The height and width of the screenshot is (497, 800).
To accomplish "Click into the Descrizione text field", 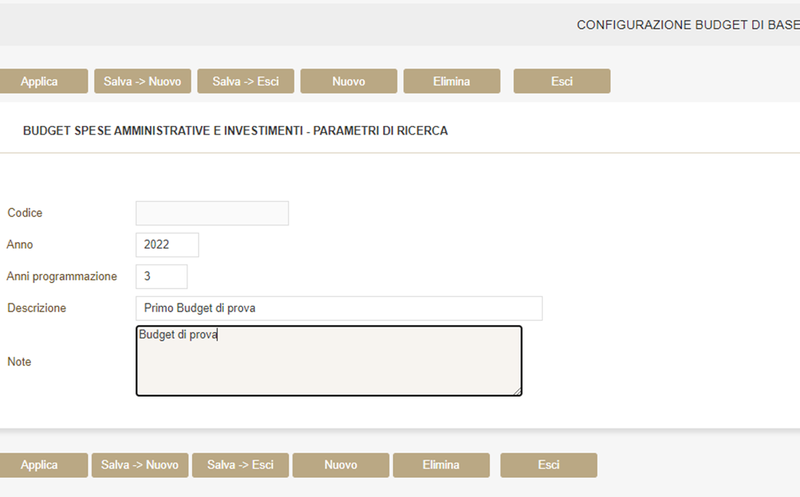I will click(338, 308).
